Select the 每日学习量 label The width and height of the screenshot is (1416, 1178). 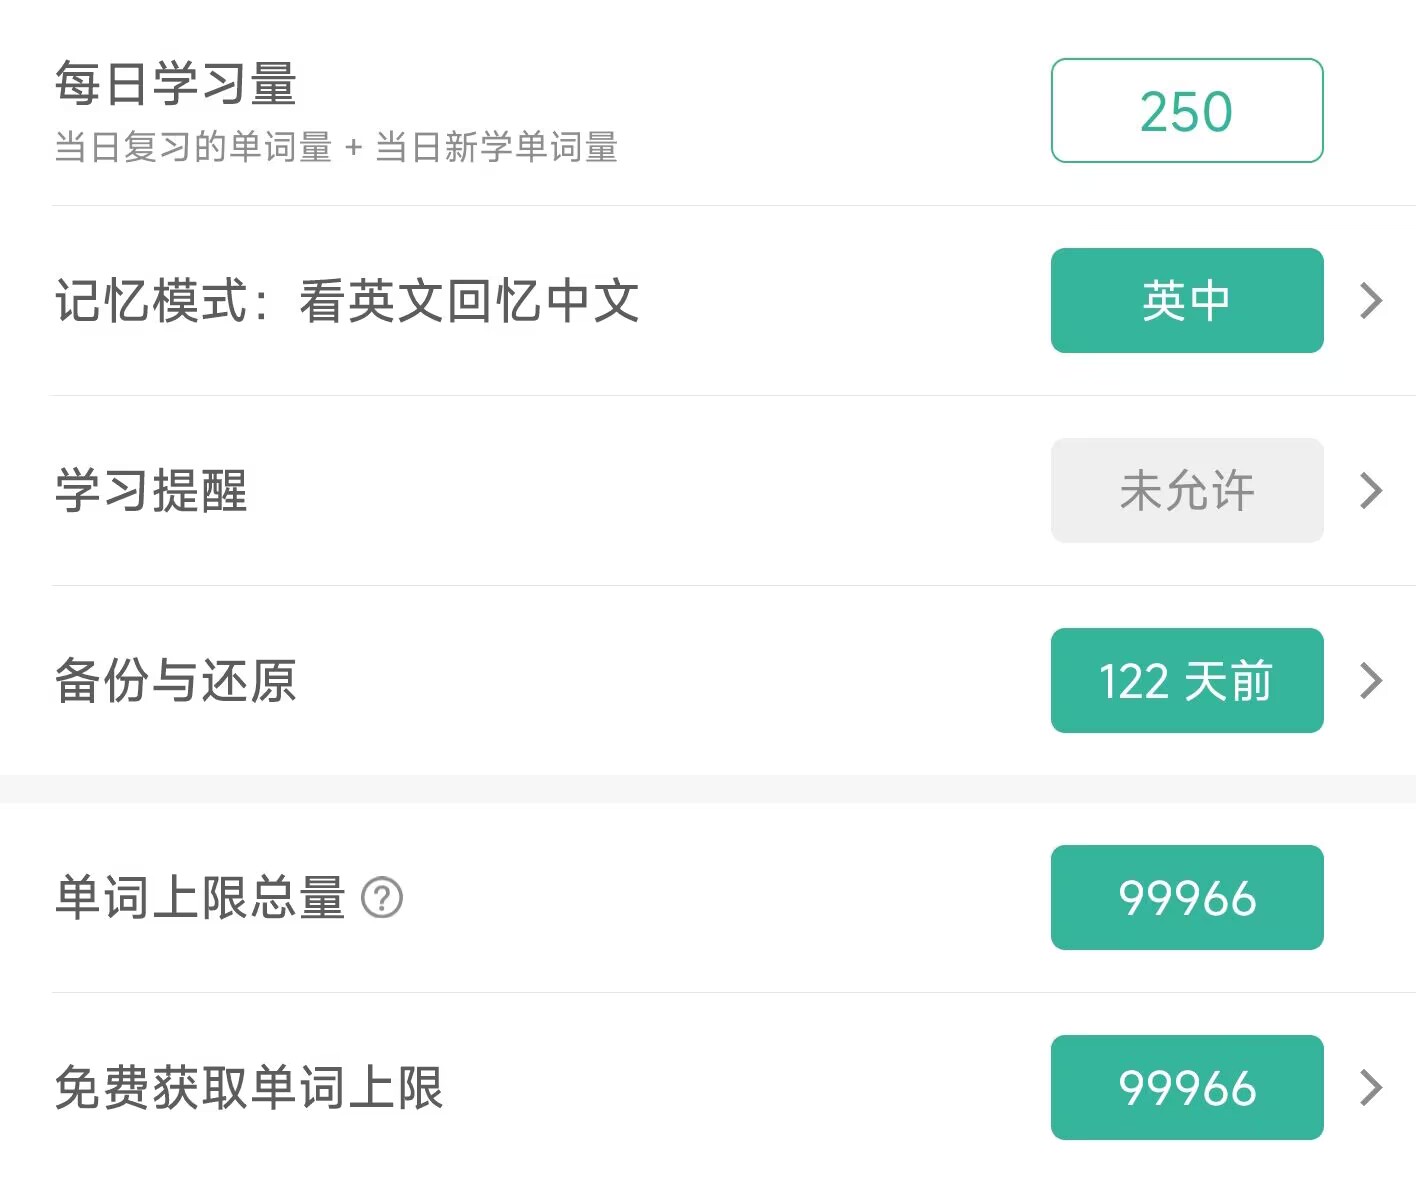tap(175, 85)
